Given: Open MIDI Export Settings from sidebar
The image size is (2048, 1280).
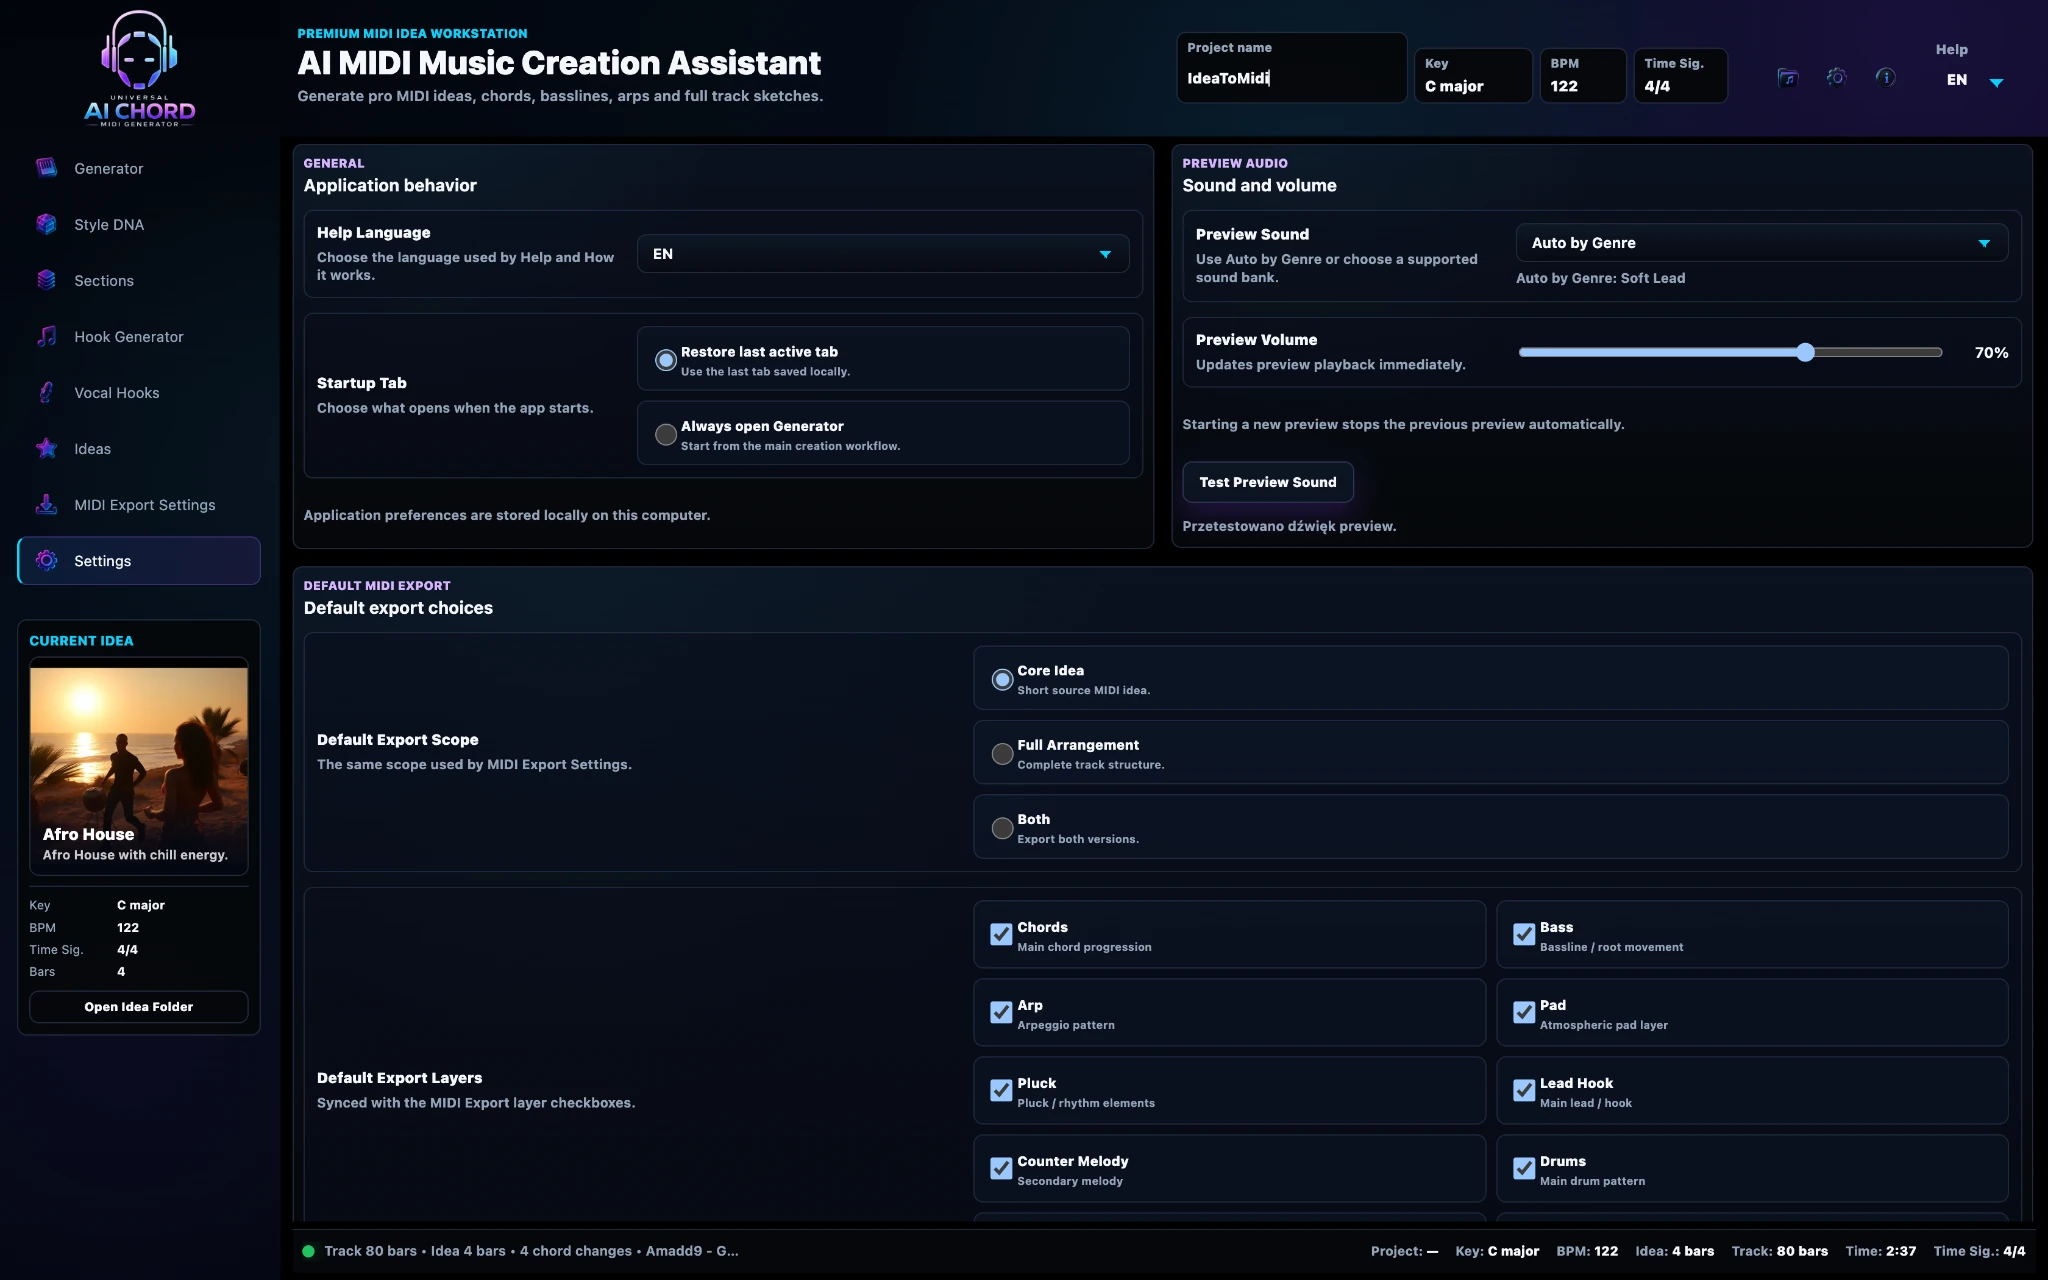Looking at the screenshot, I should pos(139,505).
